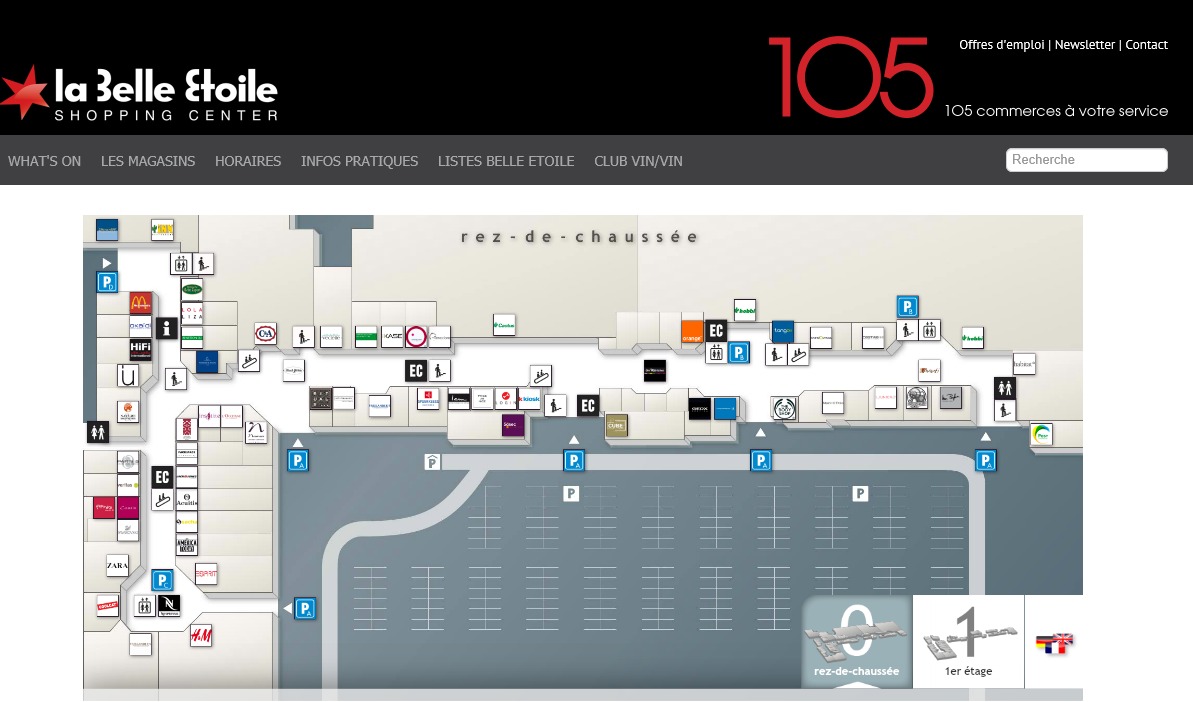Click the CUBE store logo

(616, 425)
